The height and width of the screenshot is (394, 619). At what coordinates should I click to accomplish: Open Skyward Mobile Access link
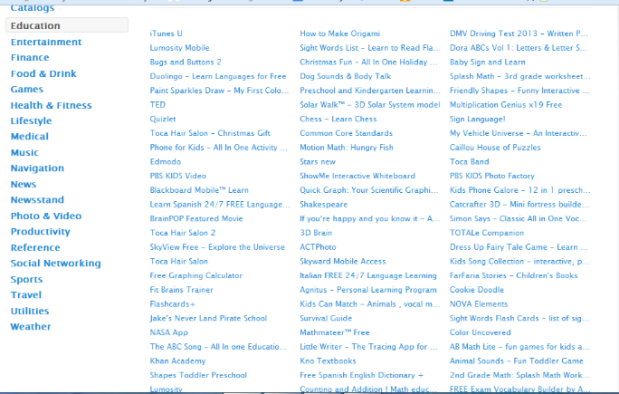pos(342,261)
